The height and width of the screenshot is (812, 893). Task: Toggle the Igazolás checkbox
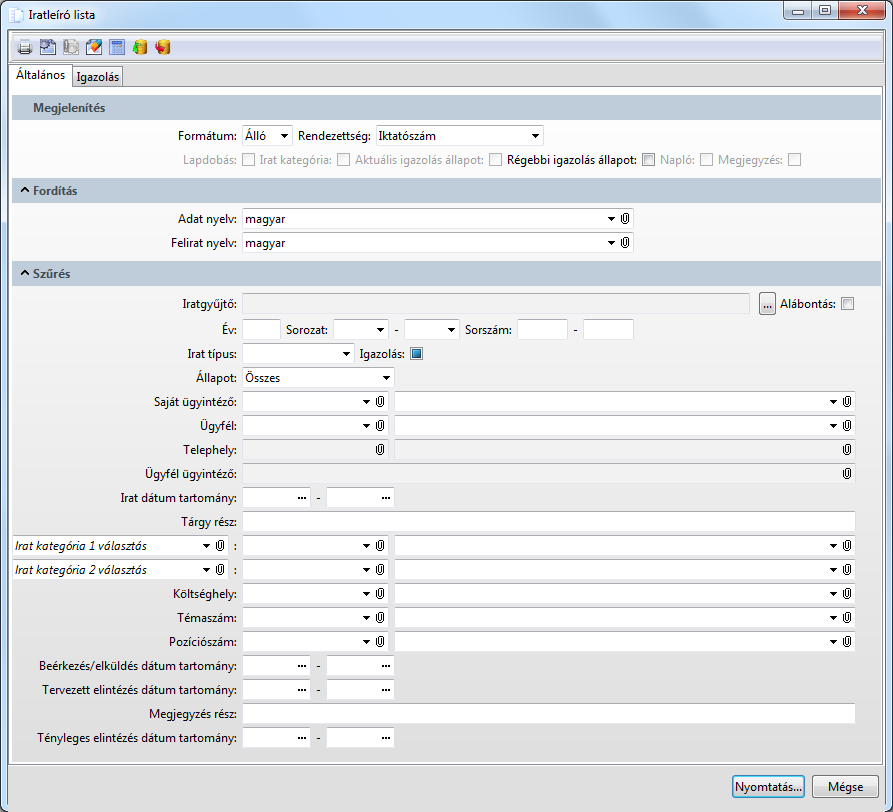pyautogui.click(x=417, y=353)
